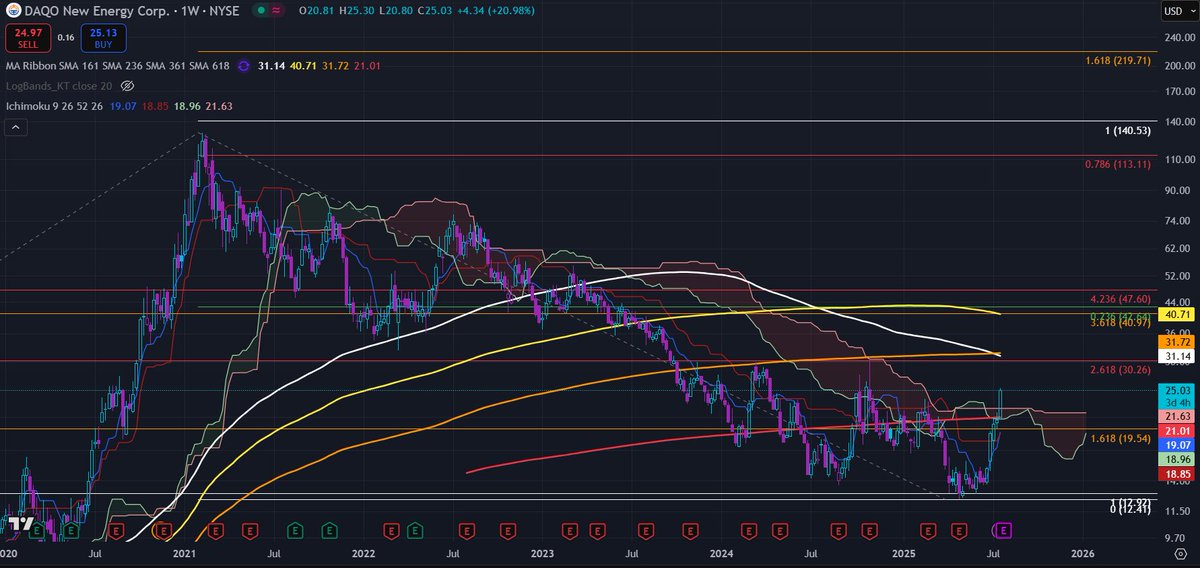Click the DAQO company logo icon

[x=11, y=10]
